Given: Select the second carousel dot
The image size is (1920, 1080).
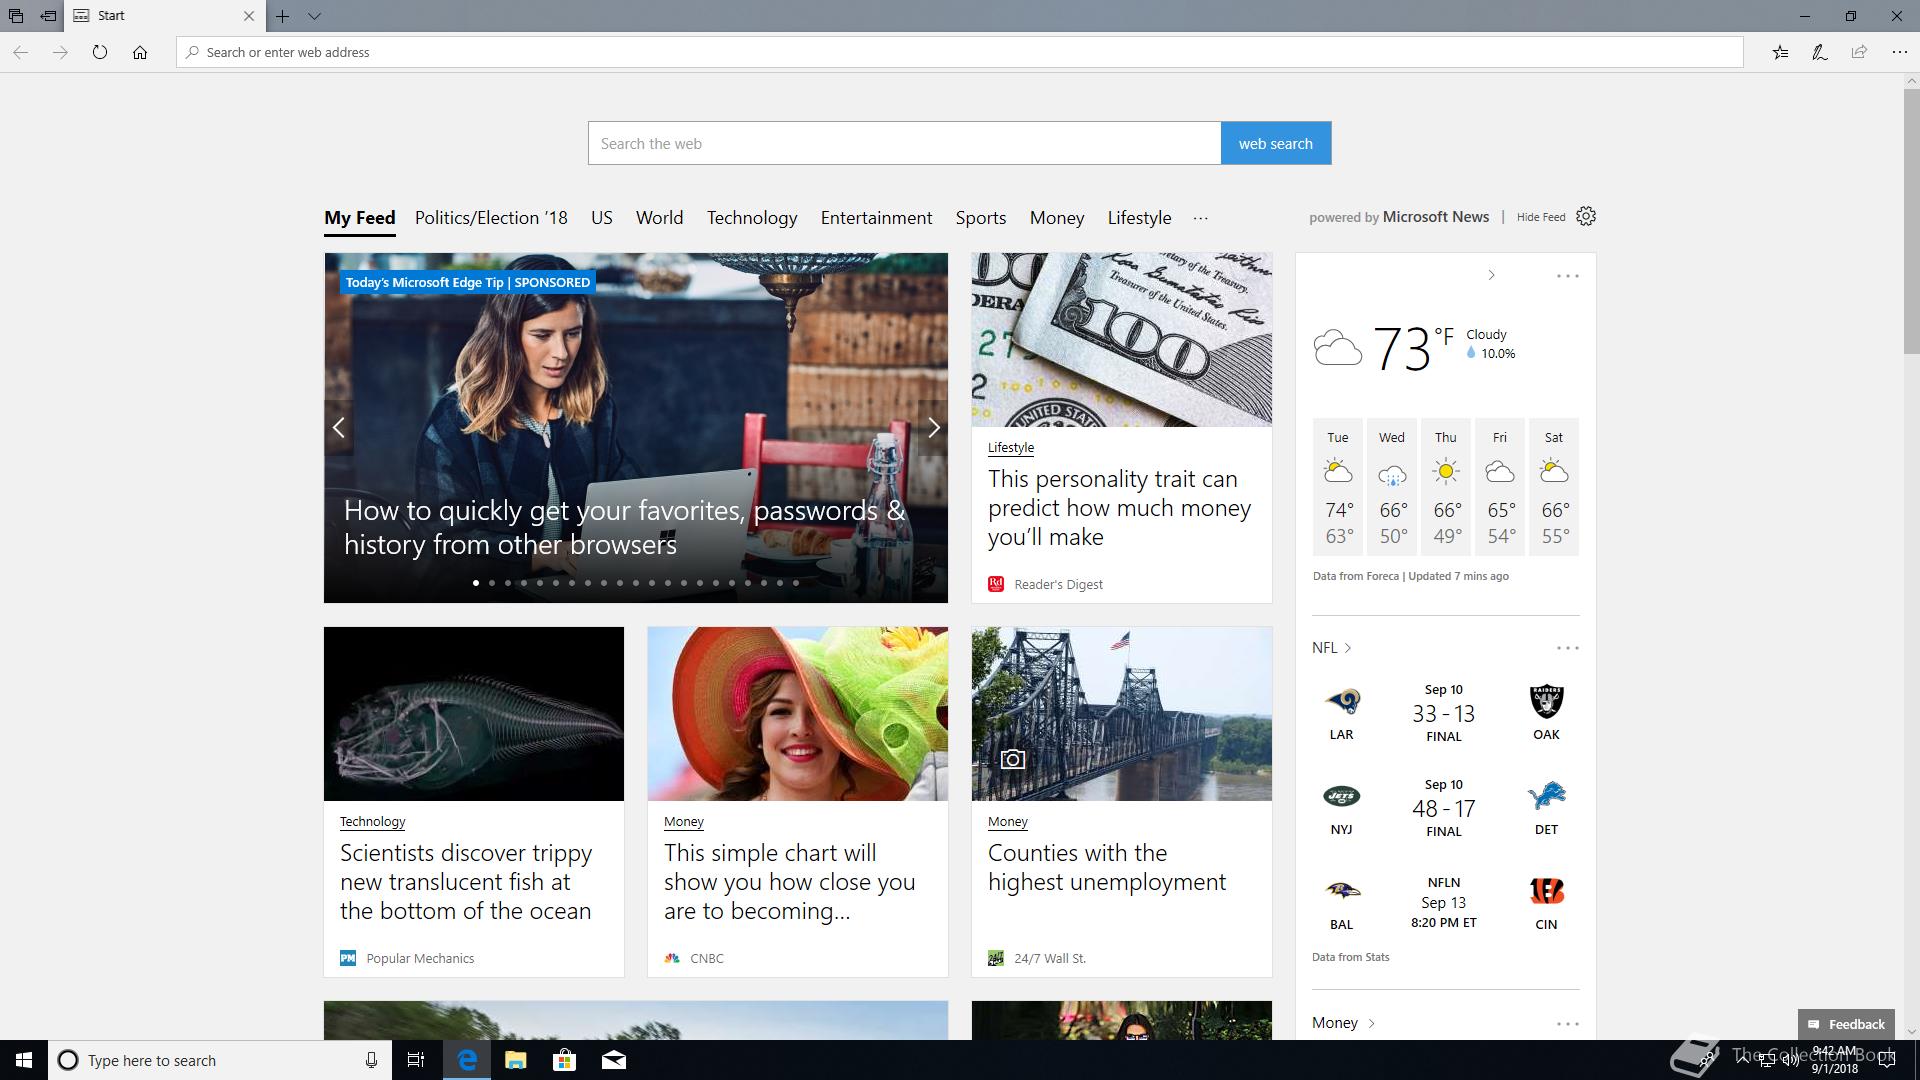Looking at the screenshot, I should 491,582.
